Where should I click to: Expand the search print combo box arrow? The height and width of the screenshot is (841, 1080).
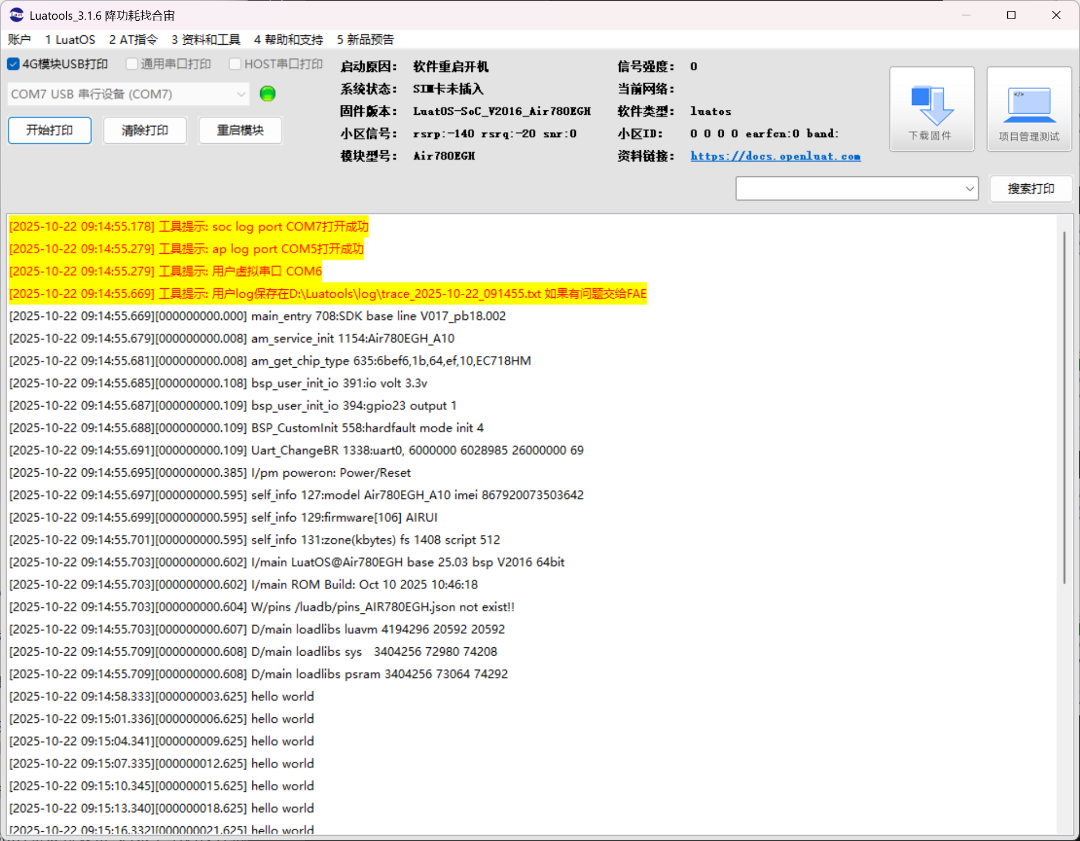coord(969,189)
